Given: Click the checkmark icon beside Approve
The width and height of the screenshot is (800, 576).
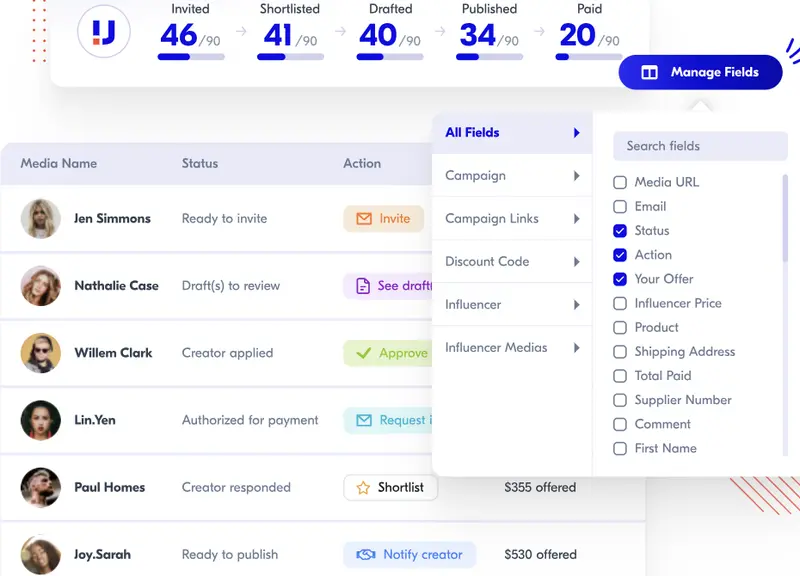Looking at the screenshot, I should pos(362,353).
